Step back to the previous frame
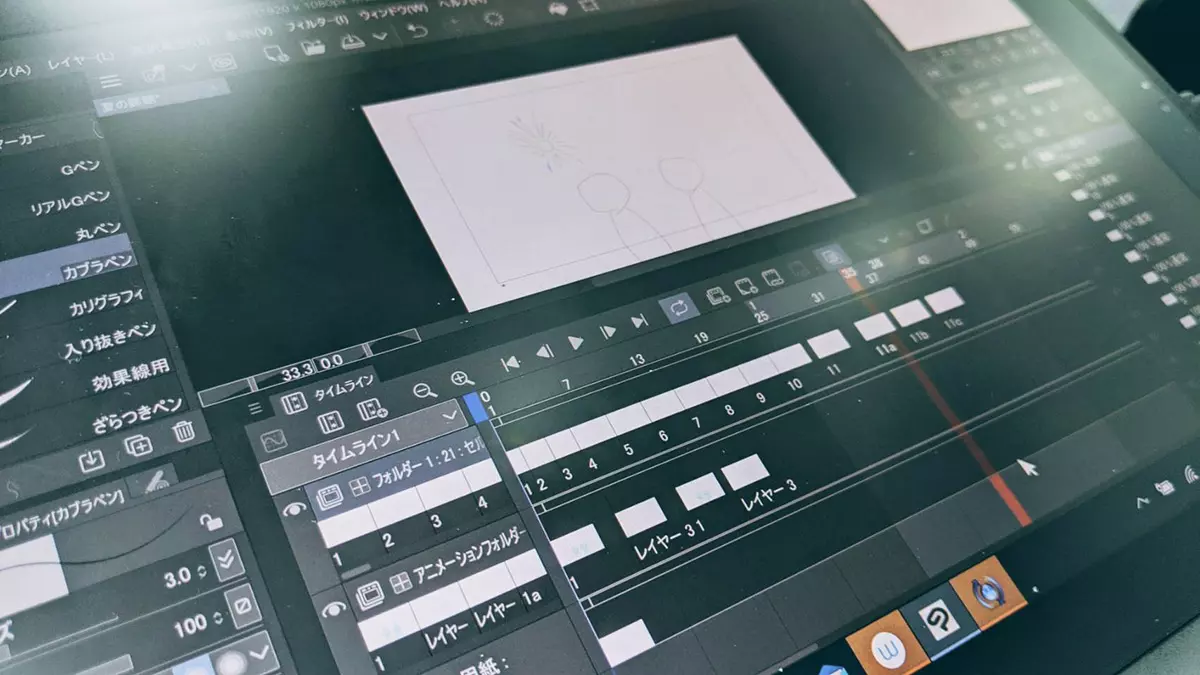Screen dimensions: 1200x675 pyautogui.click(x=544, y=352)
